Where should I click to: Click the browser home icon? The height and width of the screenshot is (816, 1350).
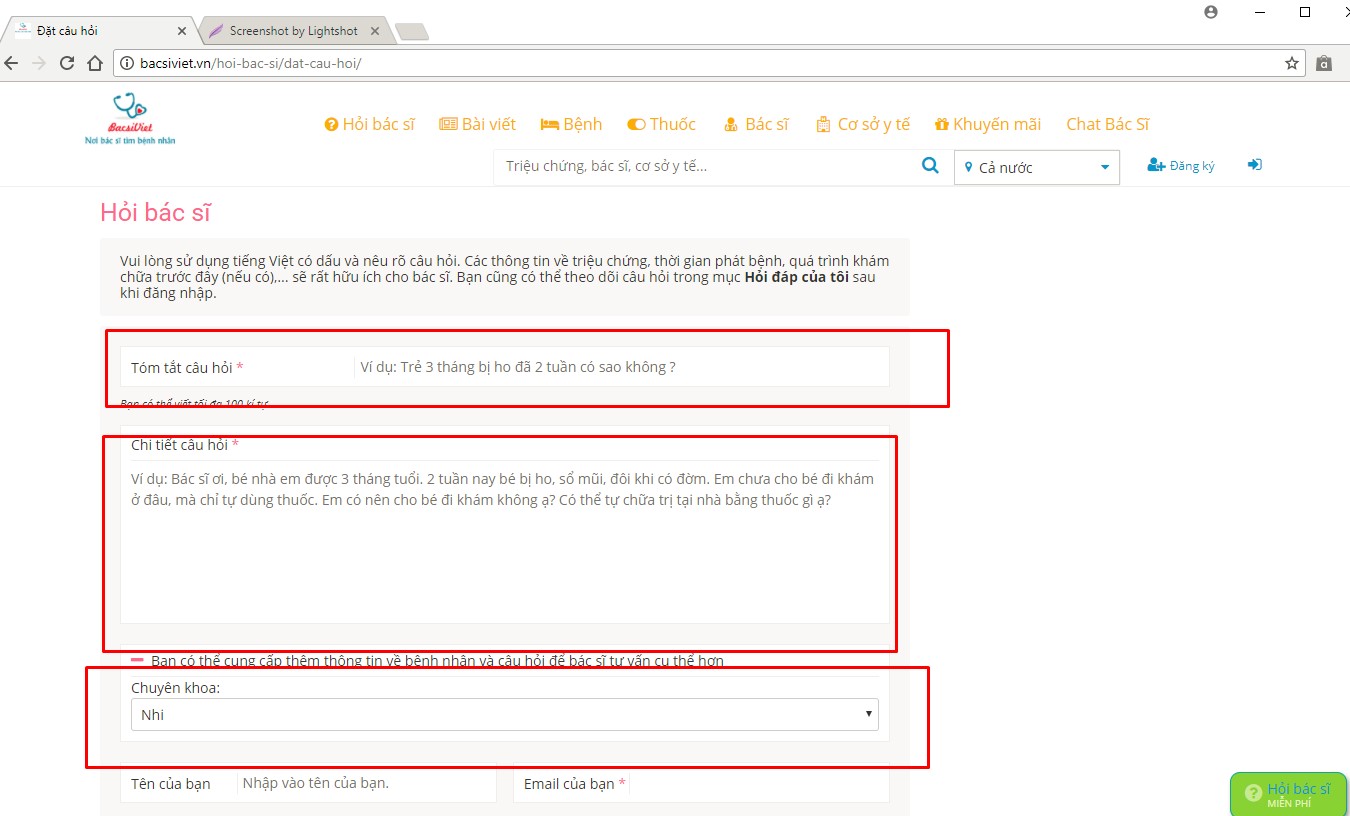click(x=95, y=63)
